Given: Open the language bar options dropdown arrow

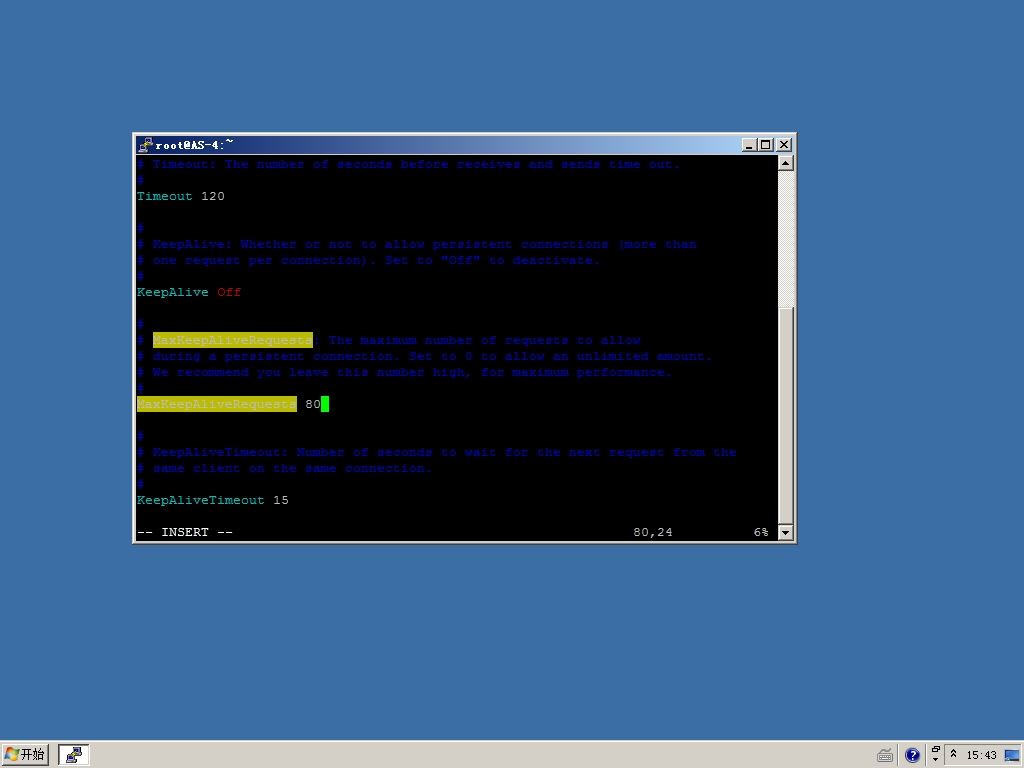Looking at the screenshot, I should tap(936, 760).
